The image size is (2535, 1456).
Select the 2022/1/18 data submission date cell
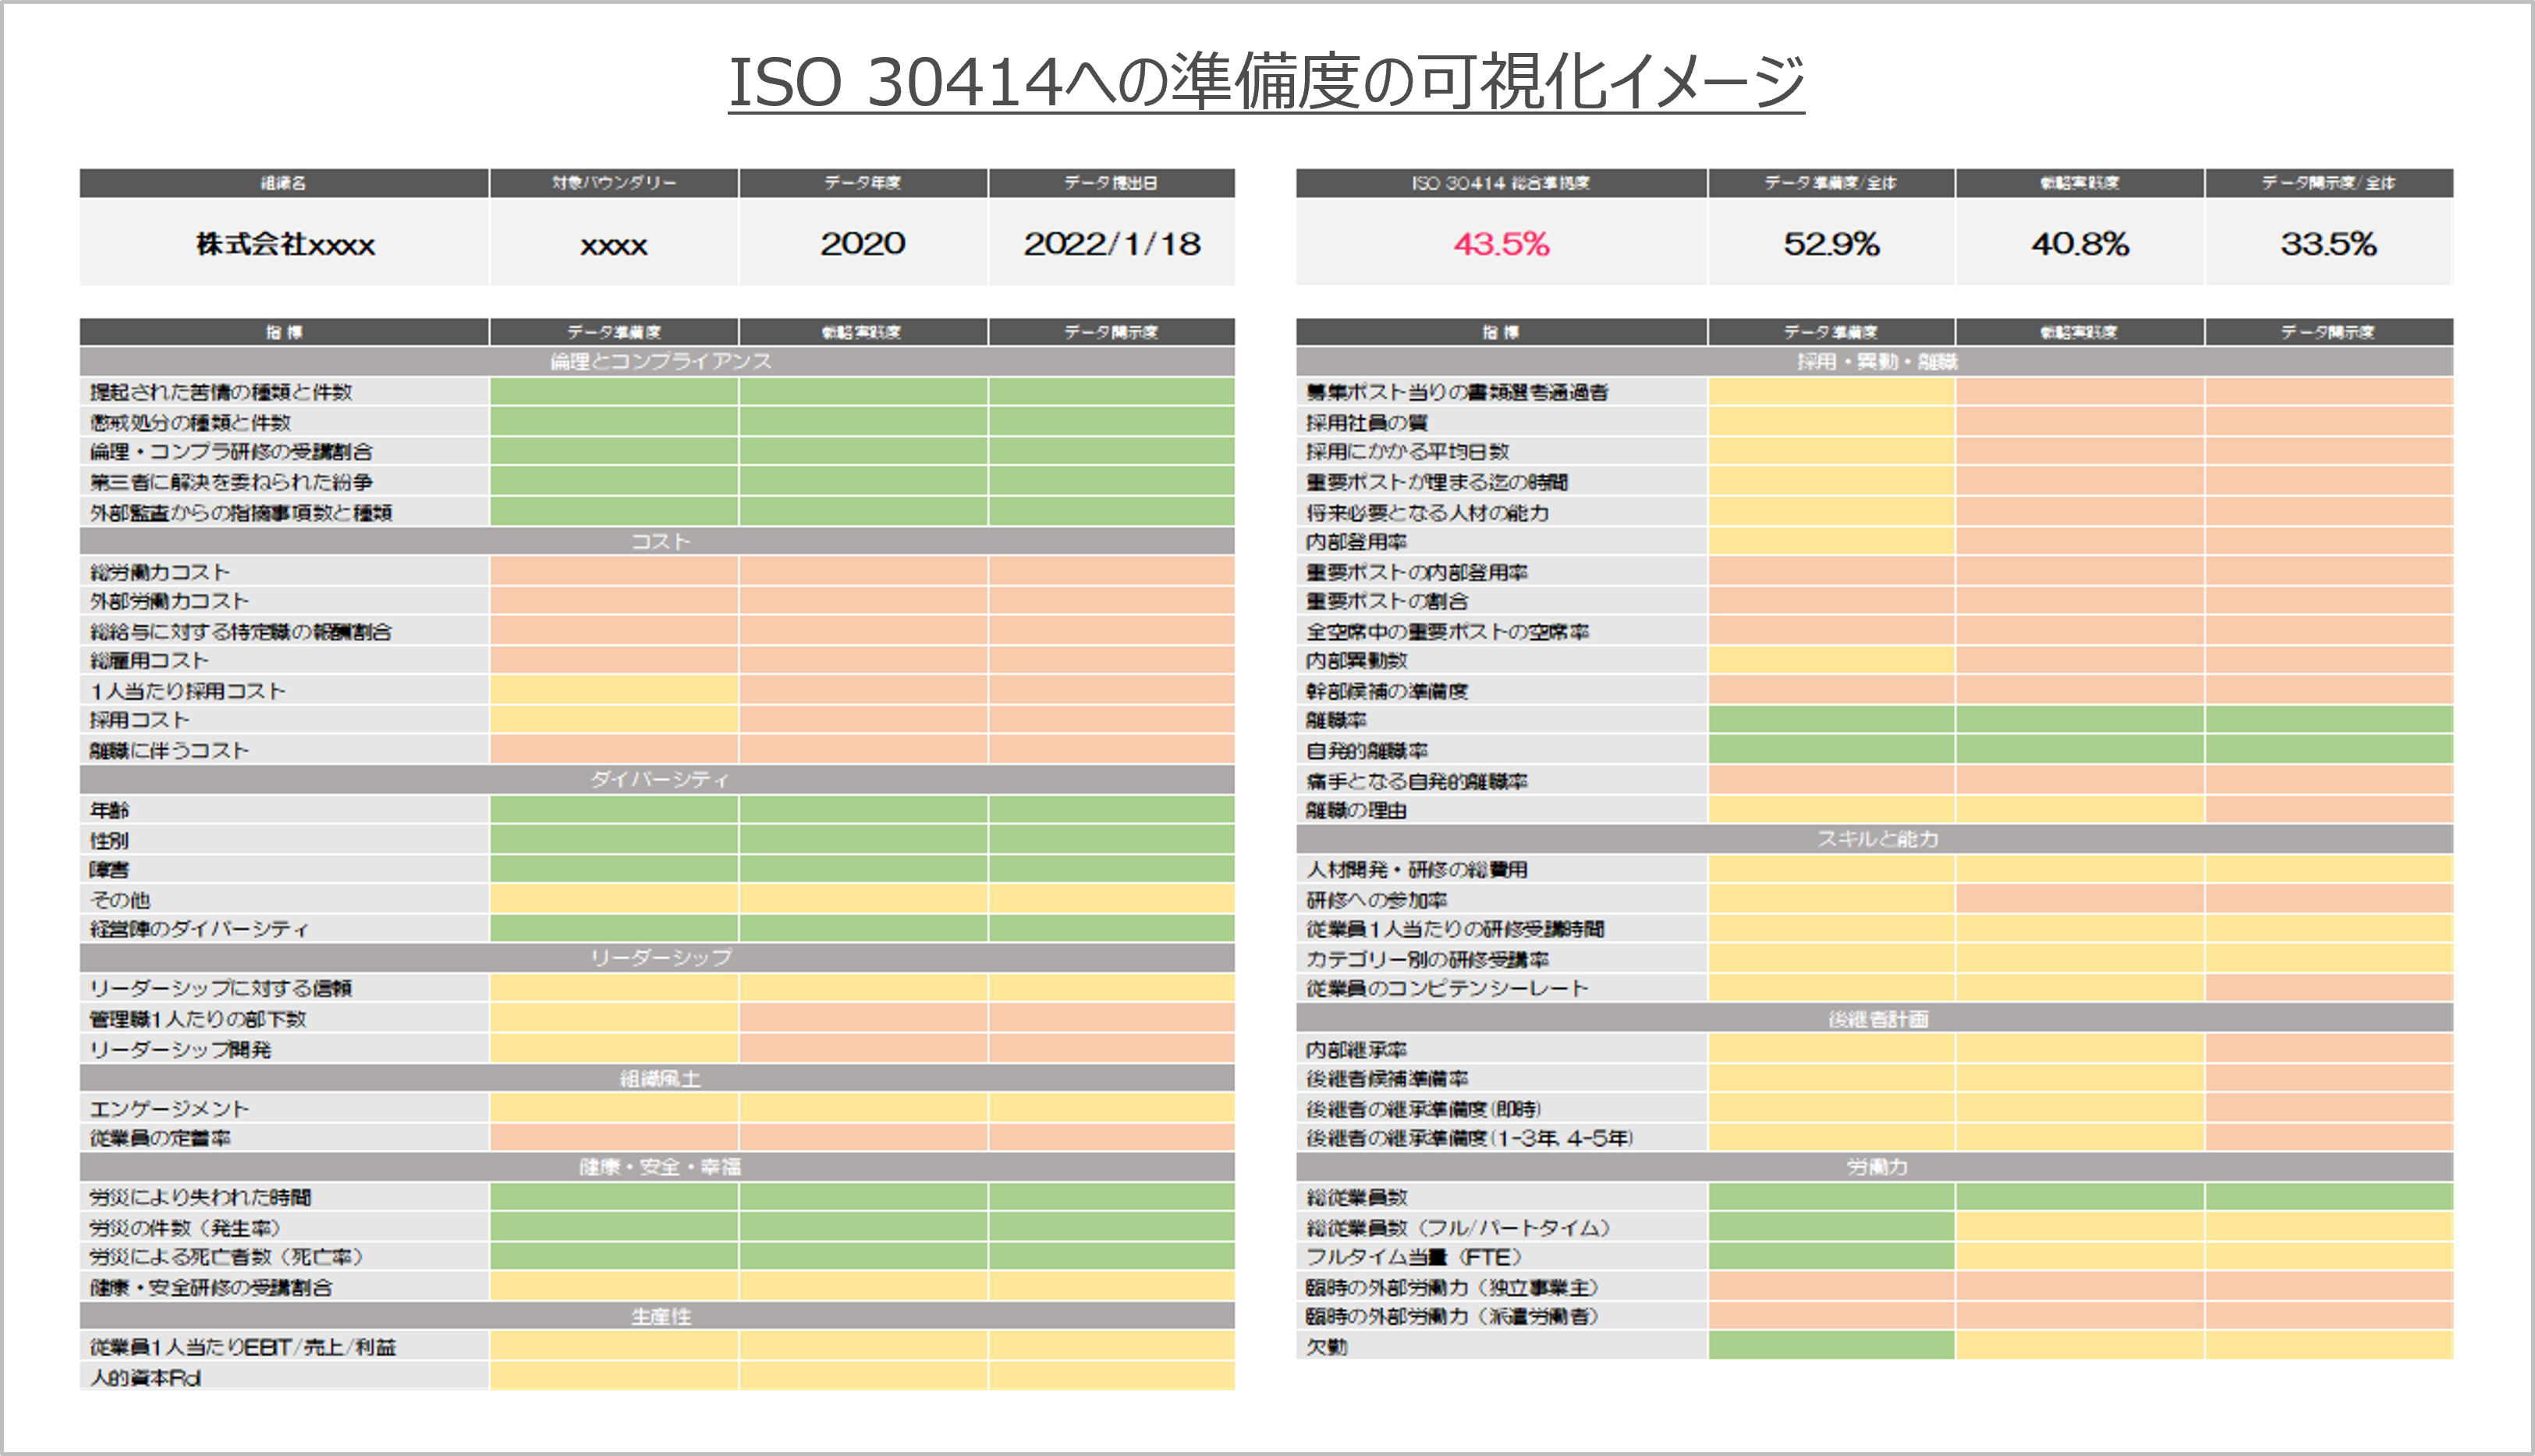pos(1111,244)
